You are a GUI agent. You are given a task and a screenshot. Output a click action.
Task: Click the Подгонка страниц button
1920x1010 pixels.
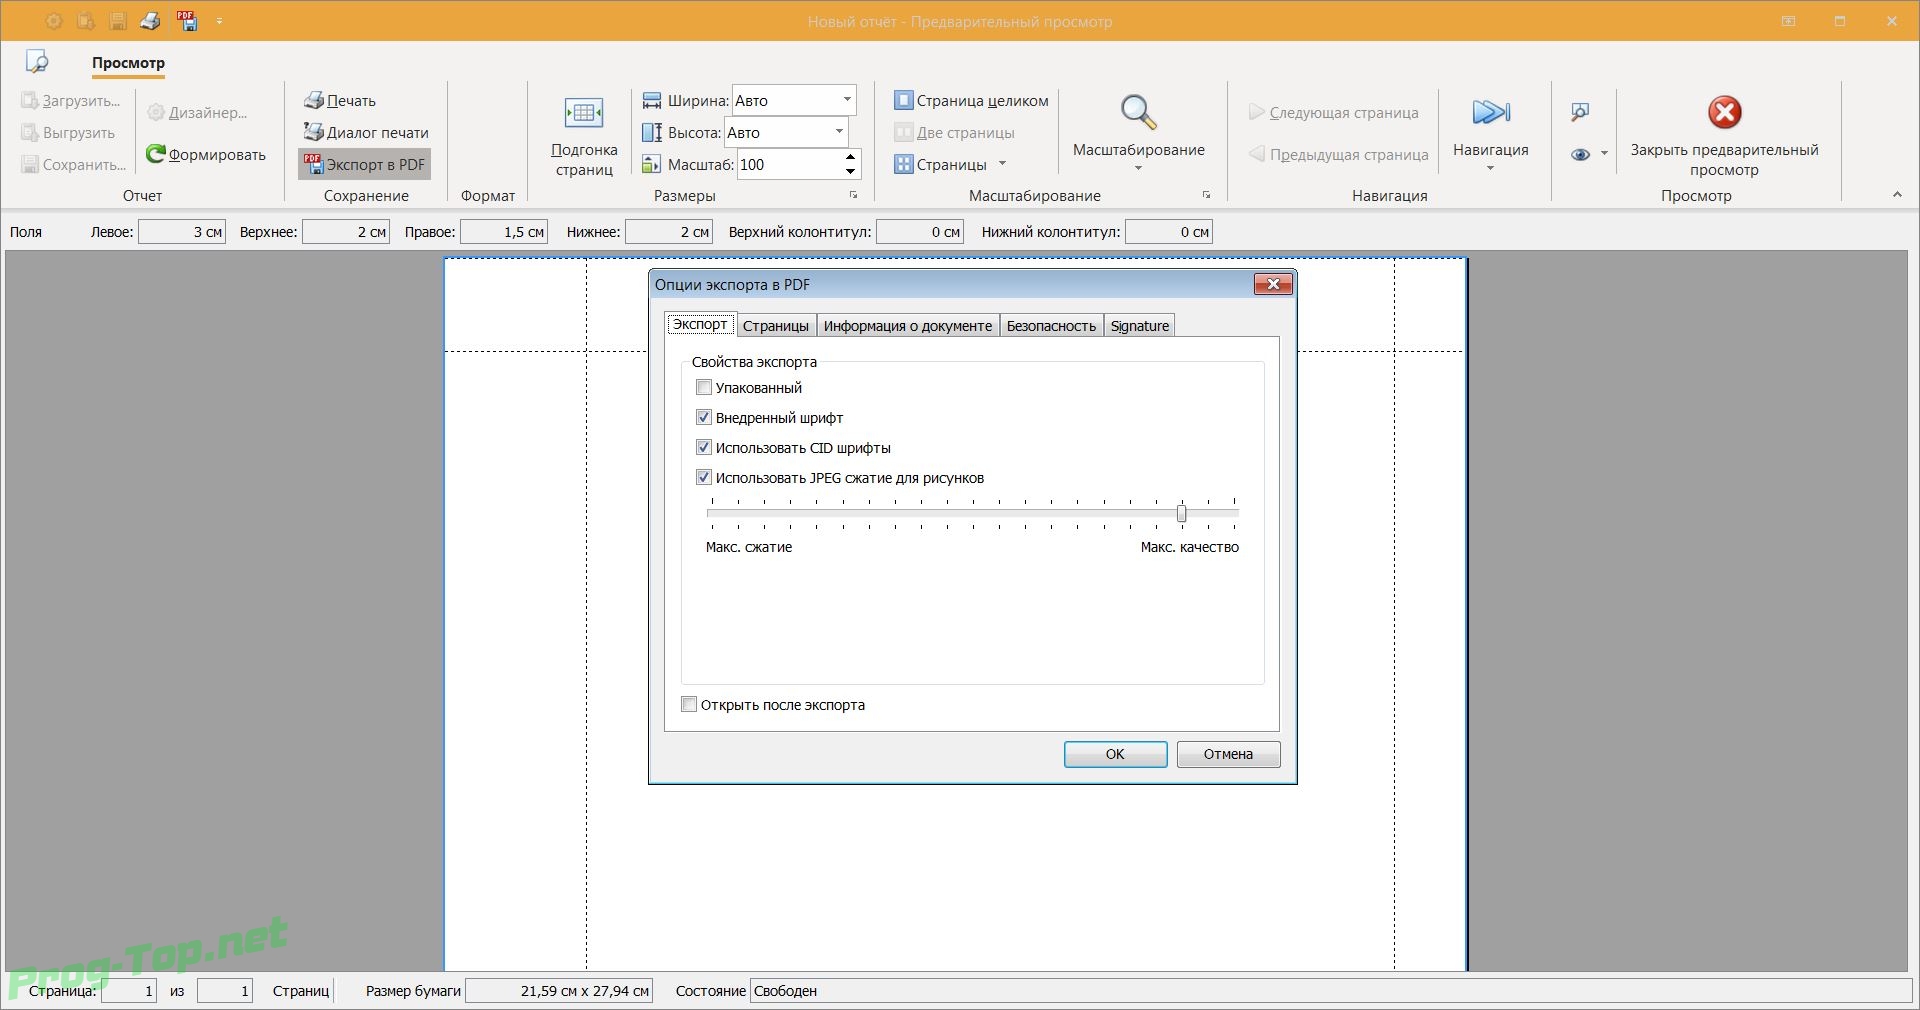click(584, 137)
